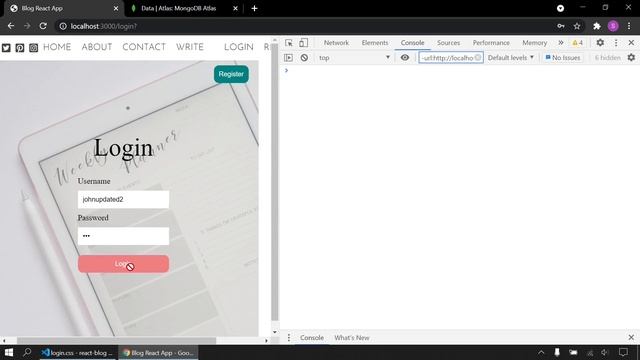Select What's New drawer tab
The image size is (640, 360).
tap(351, 338)
